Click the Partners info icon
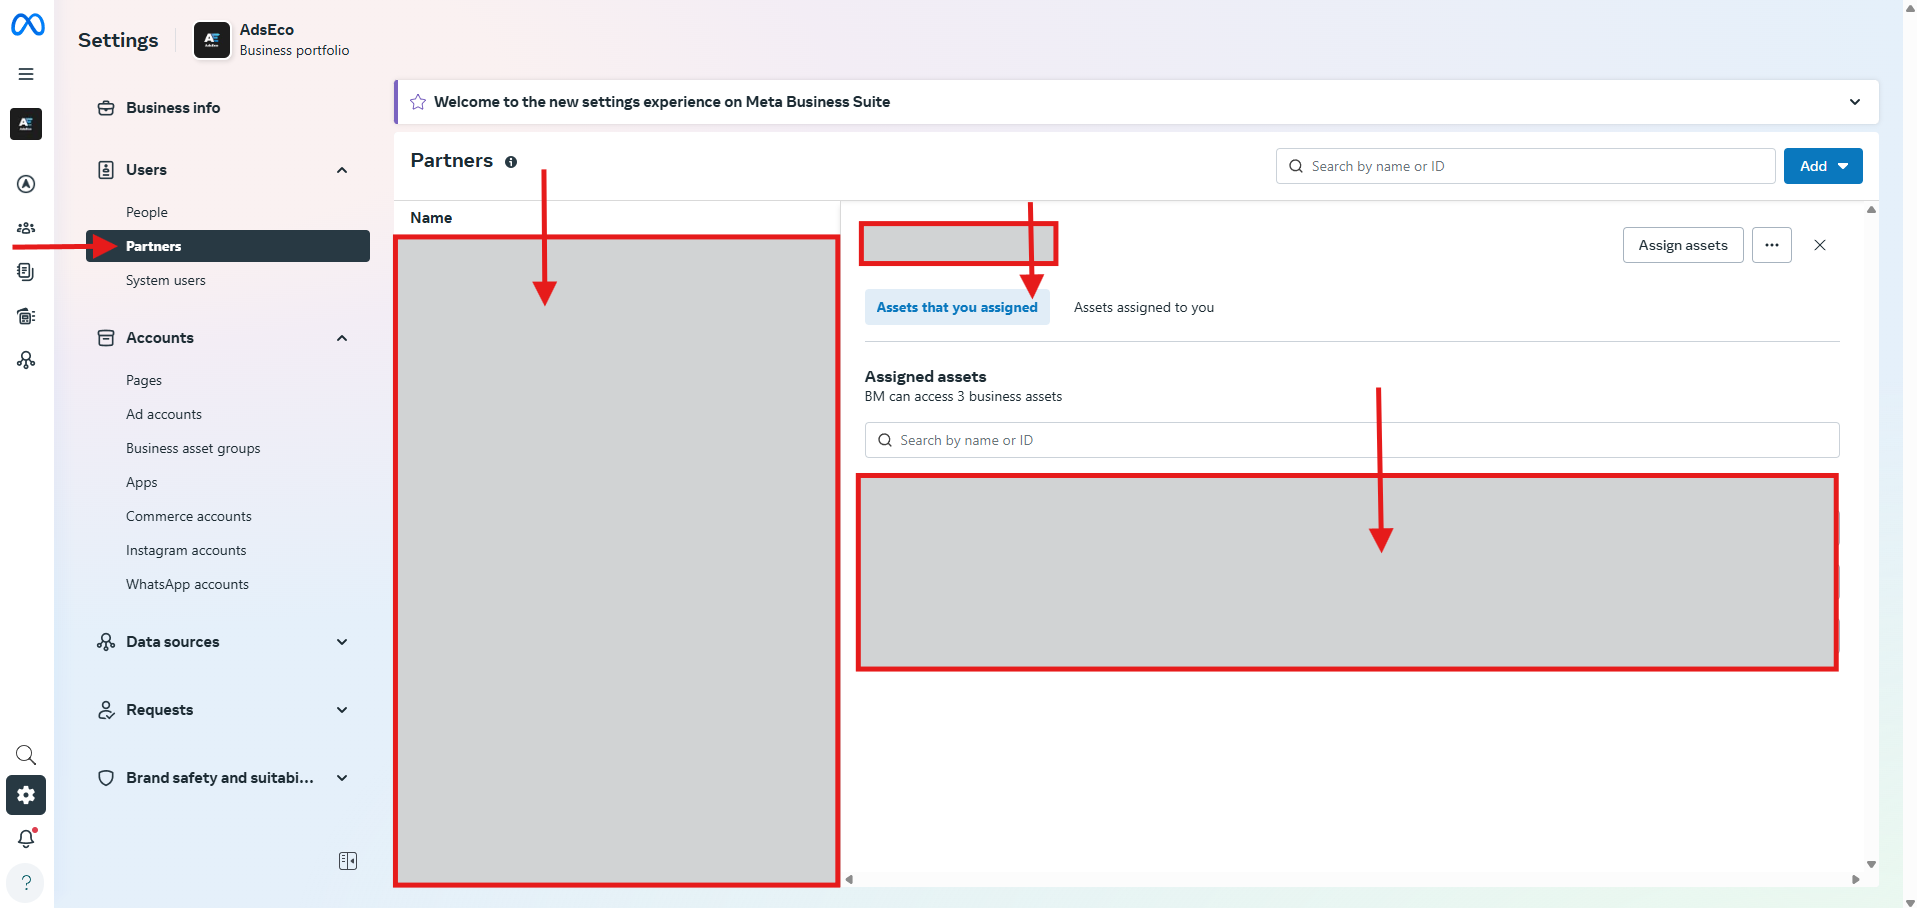This screenshot has height=908, width=1917. point(511,162)
